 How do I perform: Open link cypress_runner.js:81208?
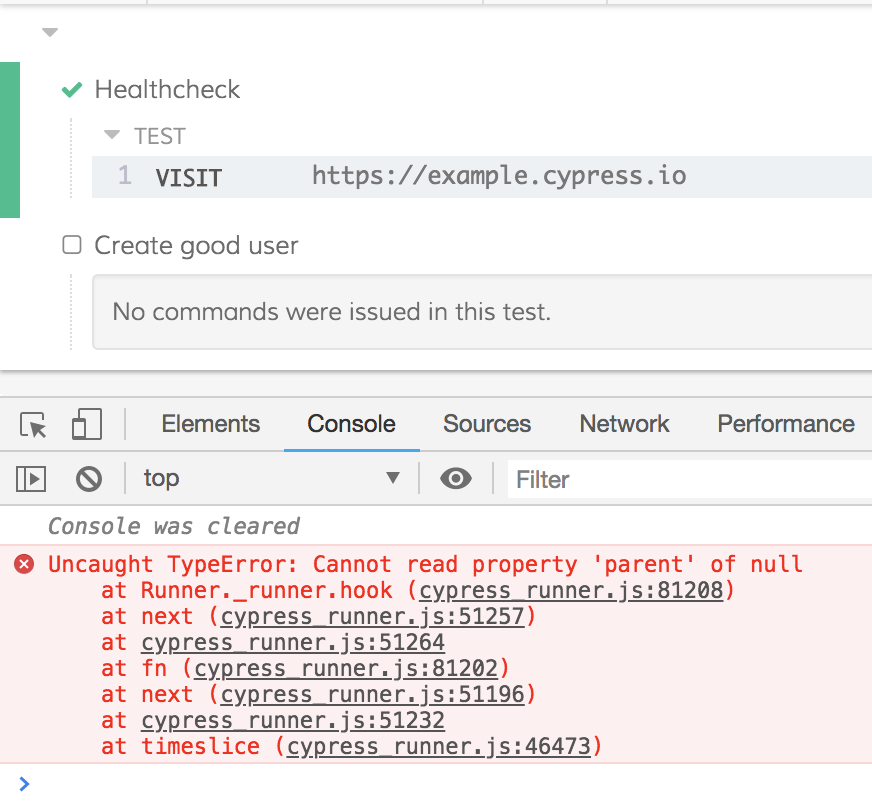(x=571, y=591)
